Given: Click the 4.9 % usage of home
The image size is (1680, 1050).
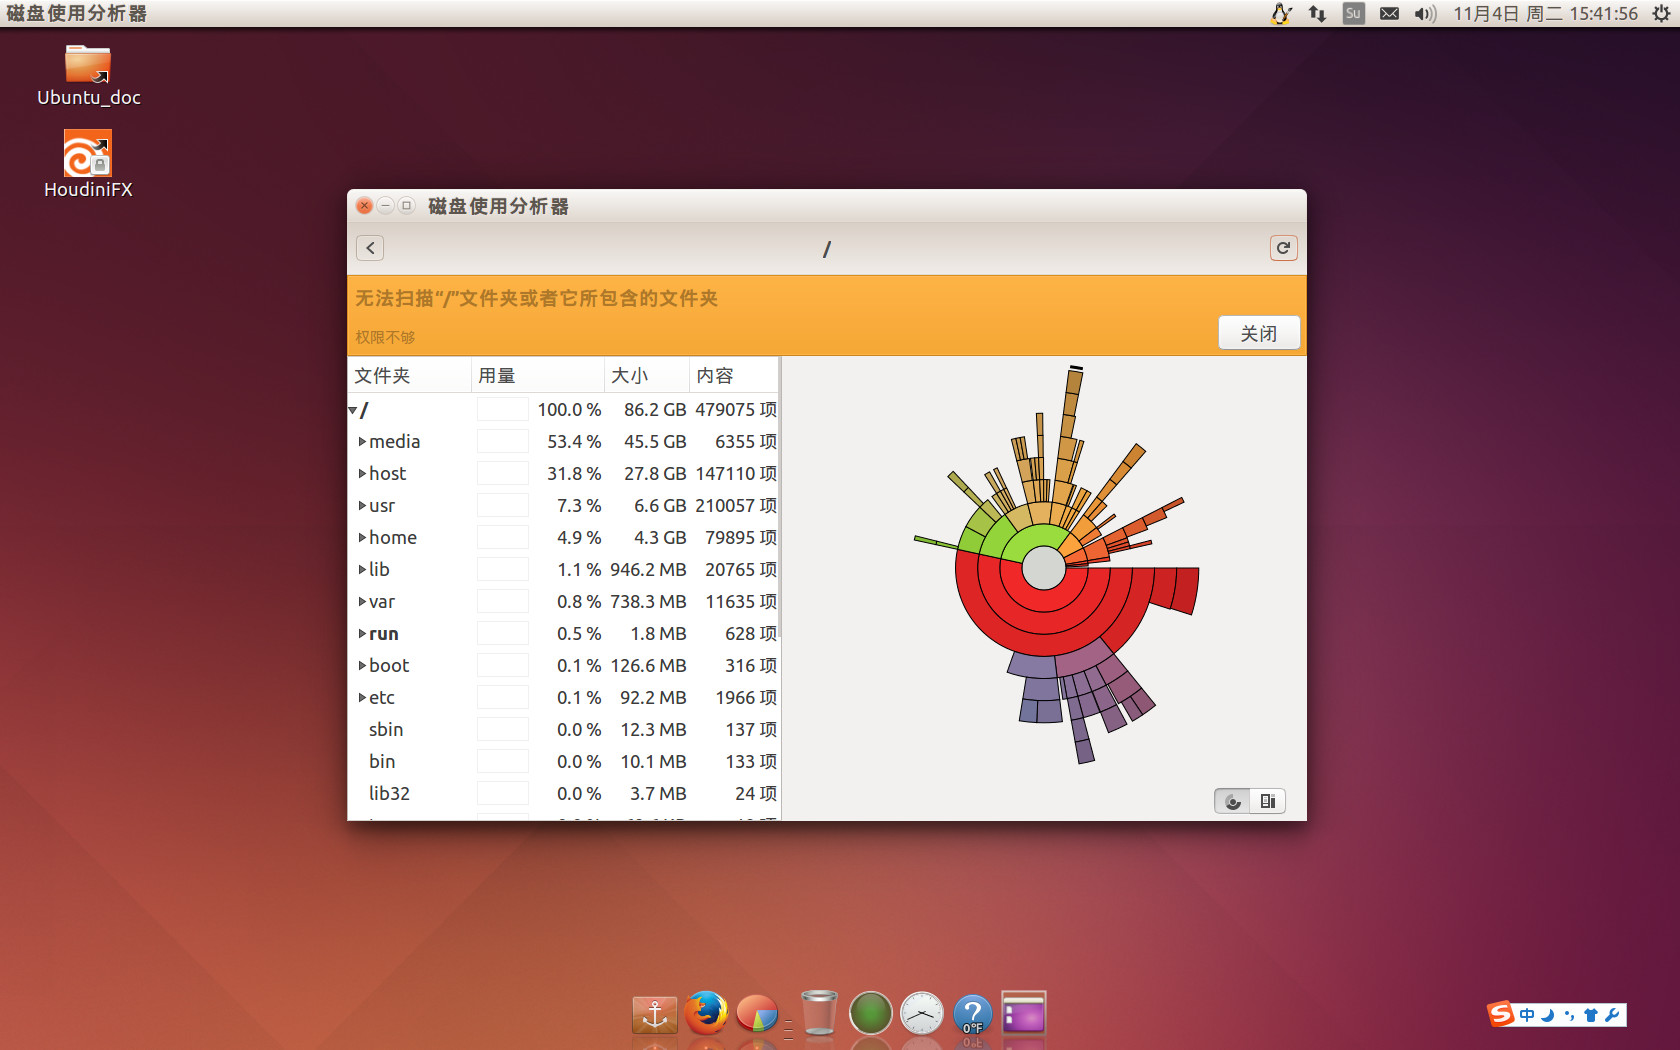Looking at the screenshot, I should [579, 538].
